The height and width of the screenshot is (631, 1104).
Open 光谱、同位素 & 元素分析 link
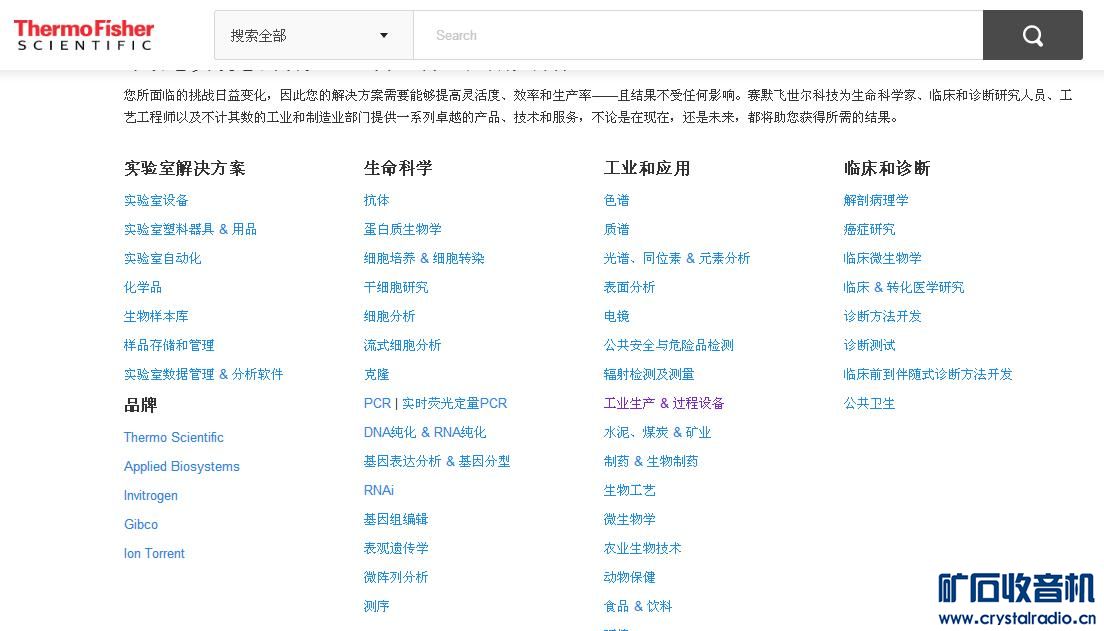pyautogui.click(x=677, y=258)
